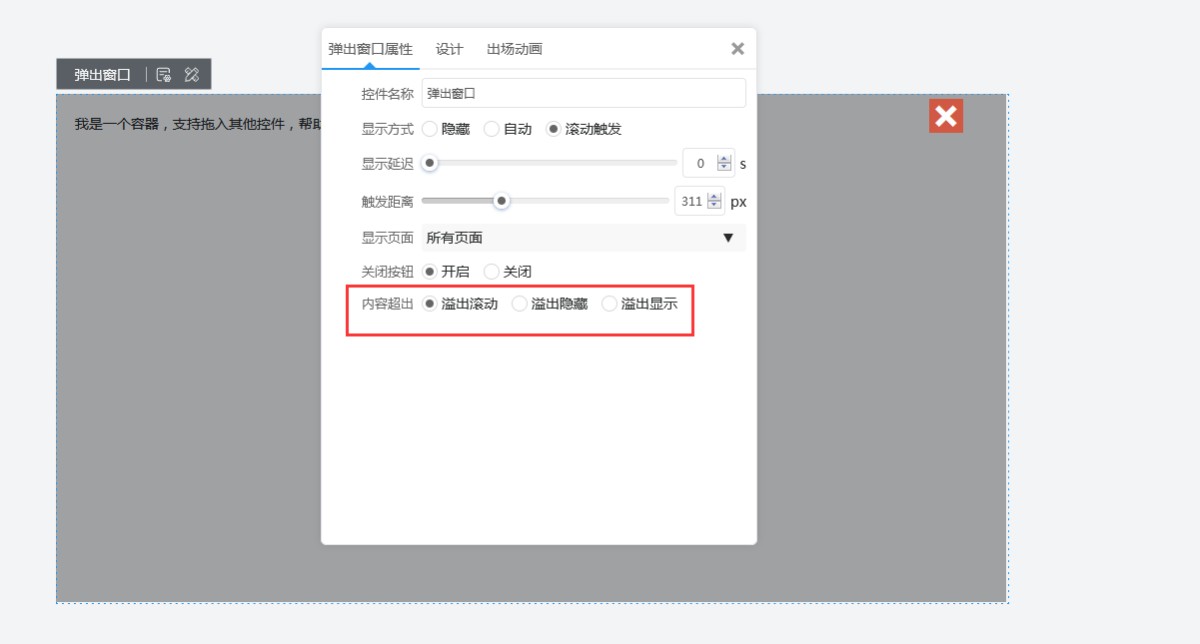Set 关闭按钮 to 关闭
Image resolution: width=1200 pixels, height=644 pixels.
492,271
